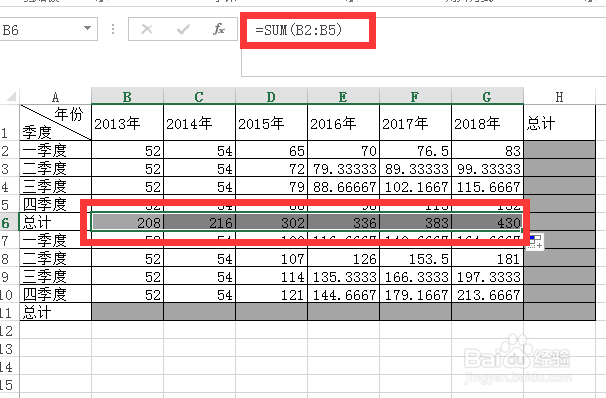Click the Cancel (X) formula bar icon
This screenshot has width=606, height=398.
pos(147,29)
